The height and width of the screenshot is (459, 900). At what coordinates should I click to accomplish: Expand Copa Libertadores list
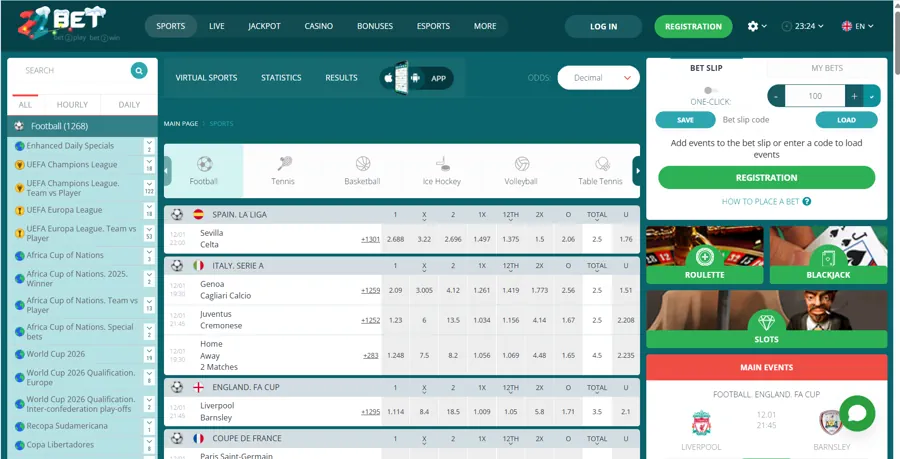pyautogui.click(x=149, y=445)
